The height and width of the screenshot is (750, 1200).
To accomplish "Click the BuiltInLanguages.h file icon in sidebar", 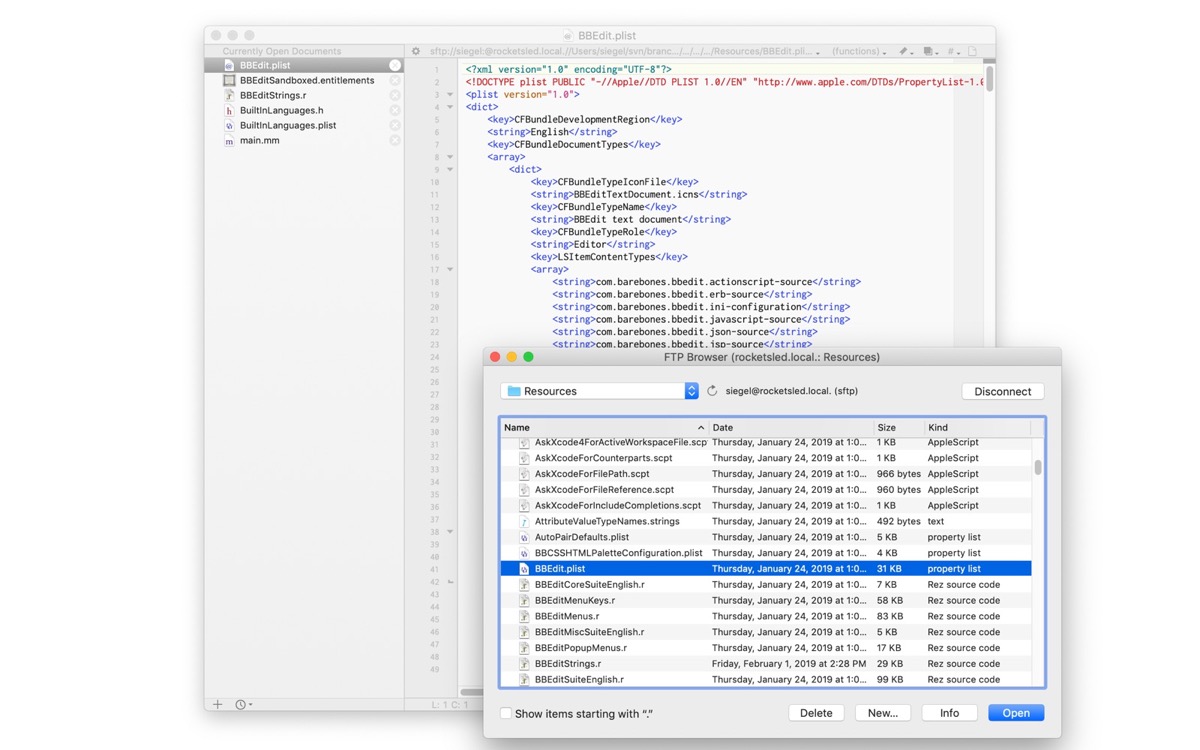I will [x=229, y=111].
